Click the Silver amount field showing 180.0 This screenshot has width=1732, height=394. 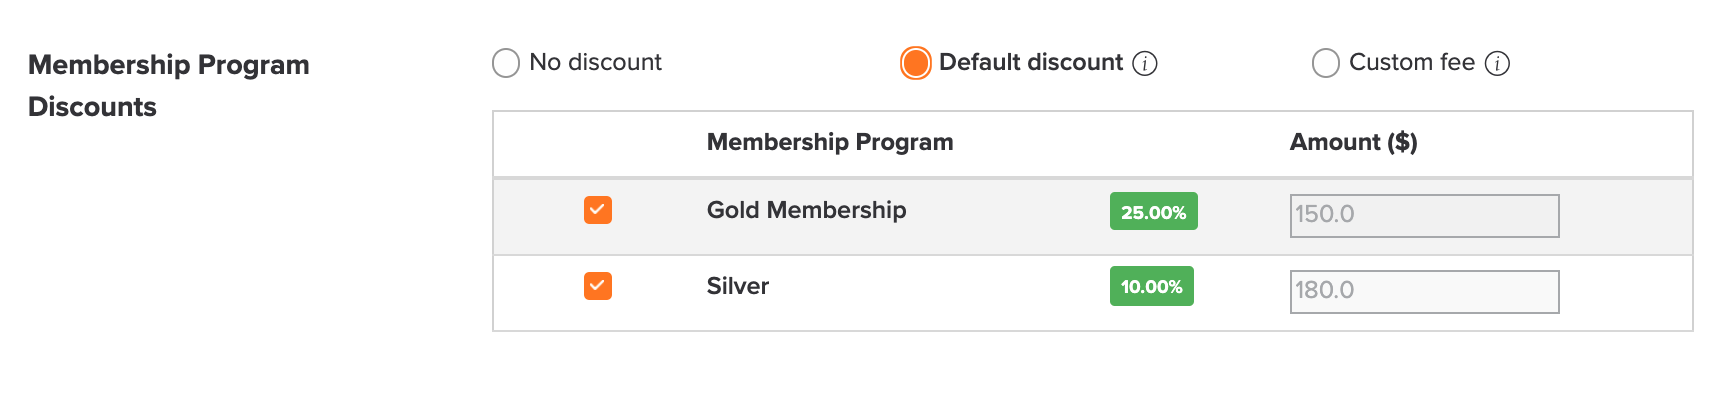(1424, 291)
